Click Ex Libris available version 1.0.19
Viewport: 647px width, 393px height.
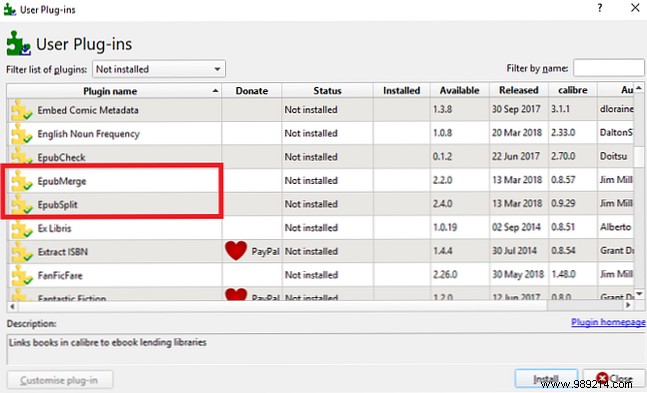pyautogui.click(x=445, y=227)
